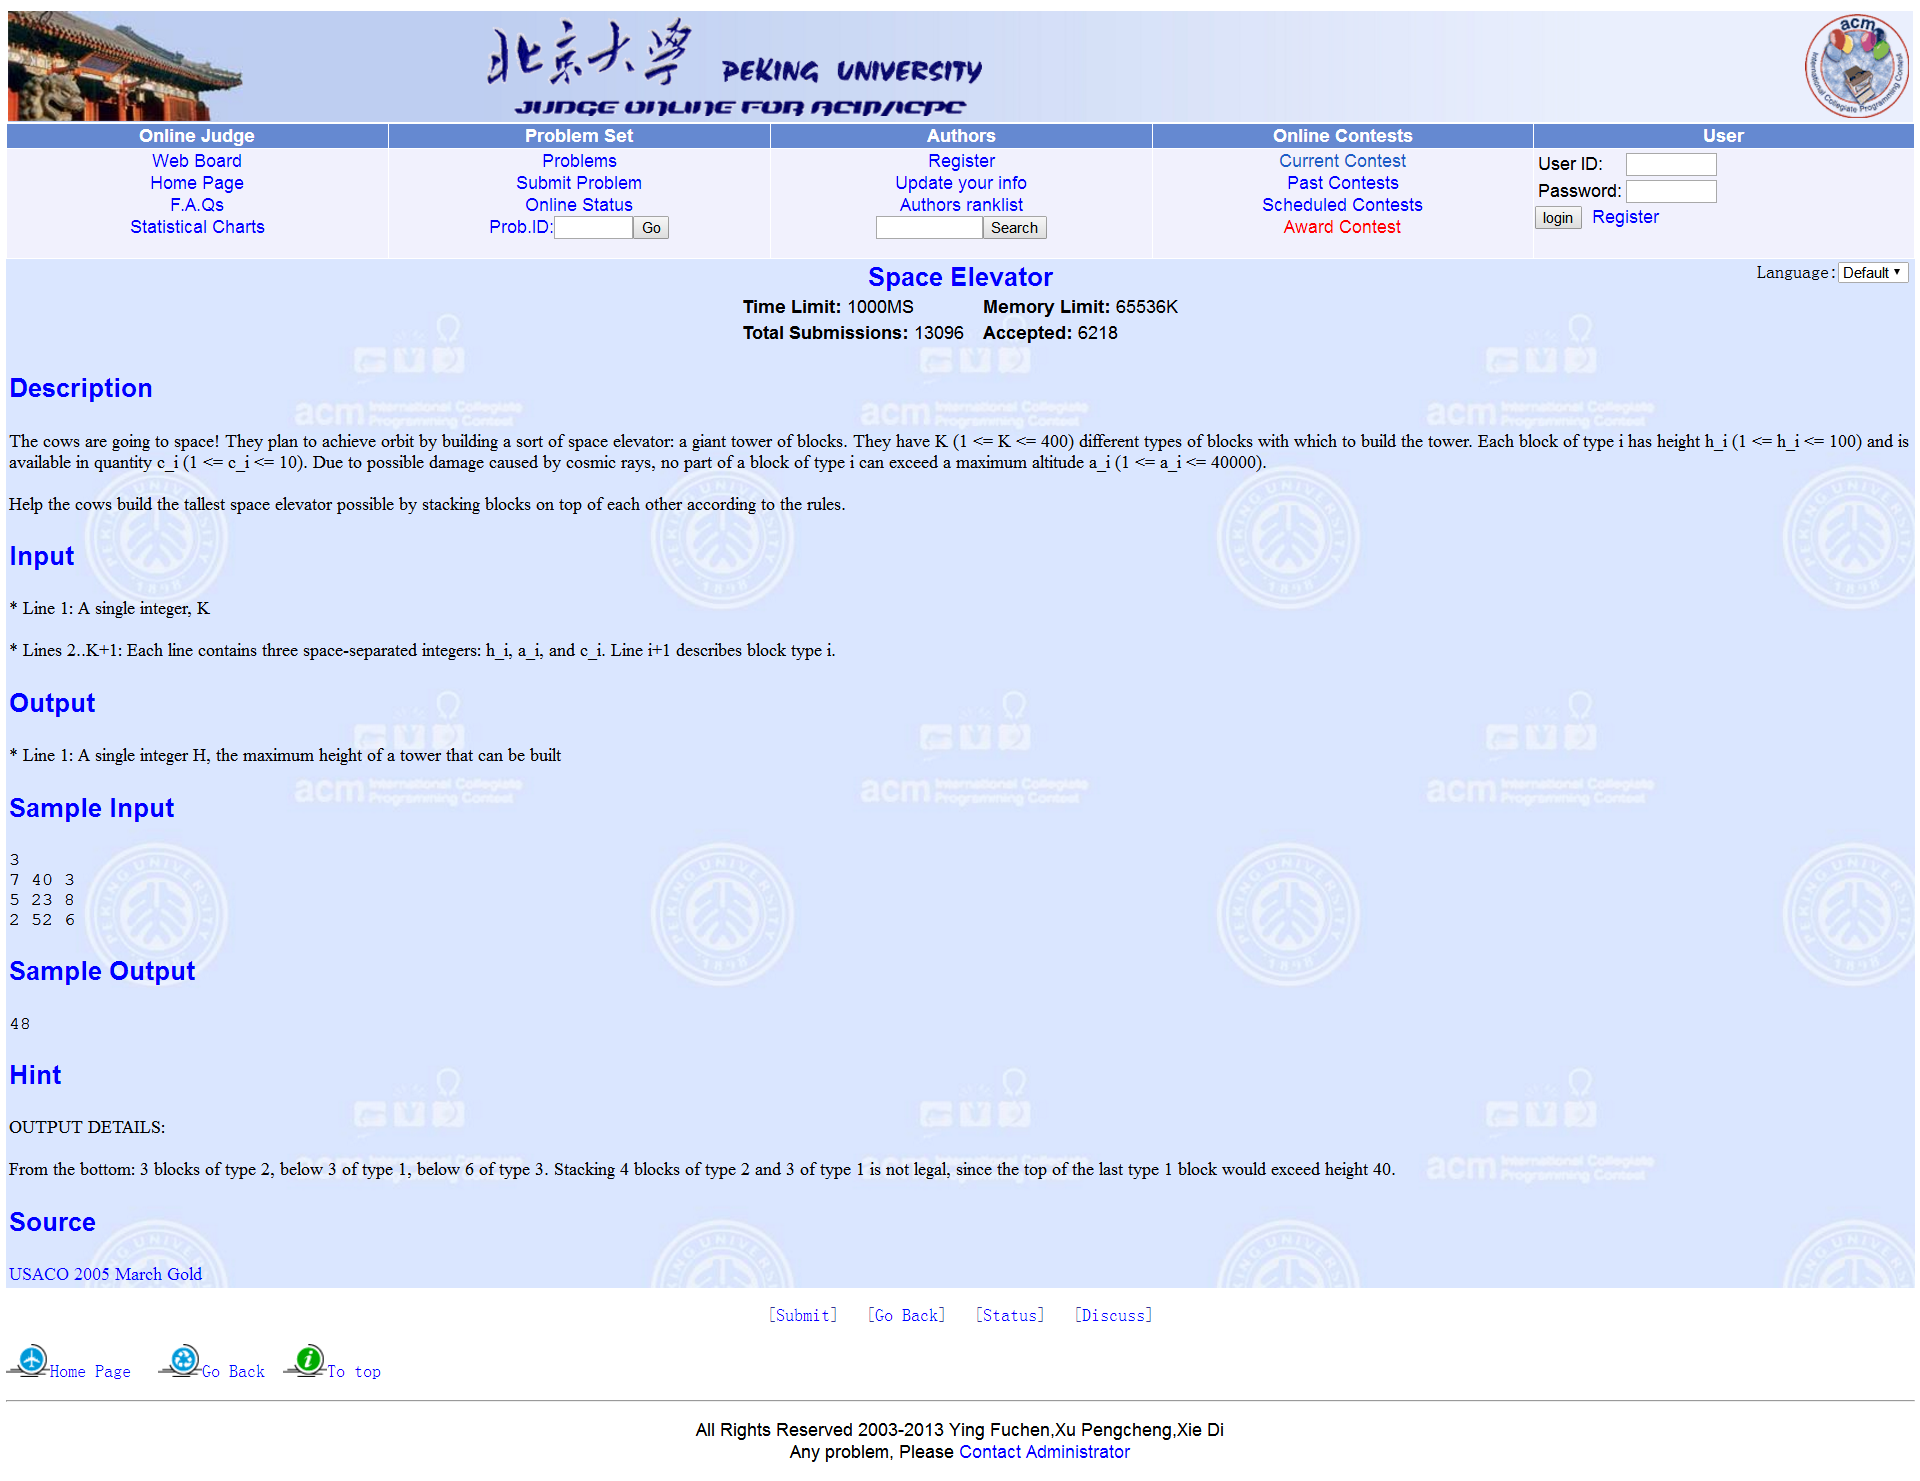The width and height of the screenshot is (1920, 1481).
Task: Click the Home Page airplane icon at bottom
Action: (31, 1361)
